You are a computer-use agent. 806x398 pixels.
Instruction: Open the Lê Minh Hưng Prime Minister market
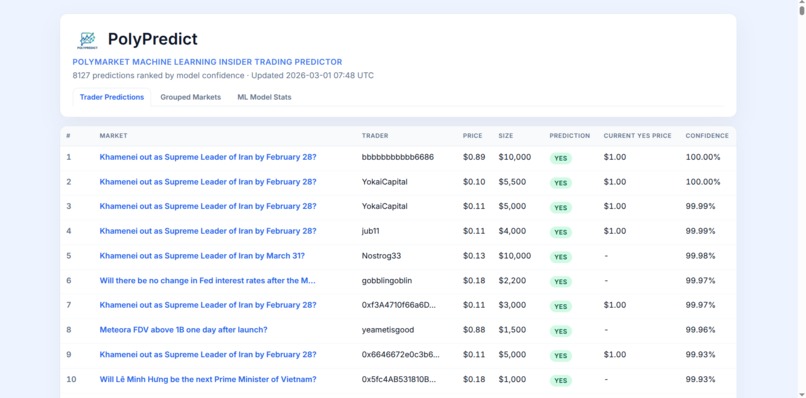tap(208, 379)
